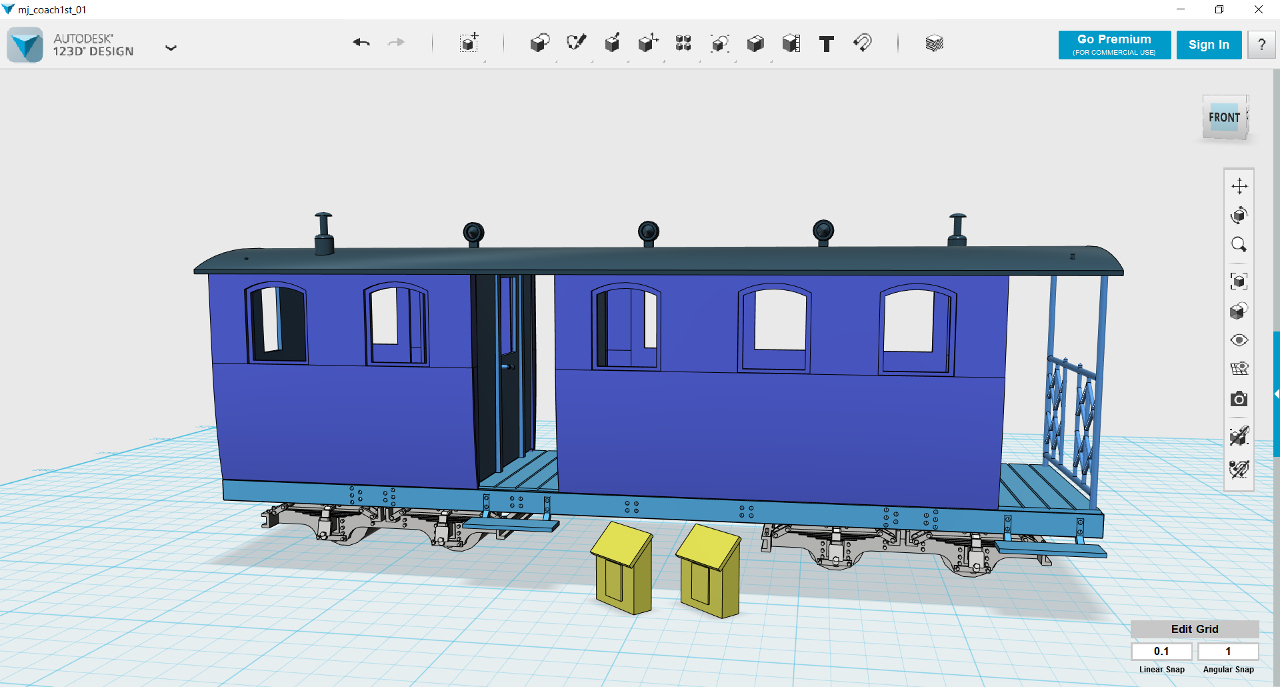Take a screenshot with the camera icon
The width and height of the screenshot is (1280, 687).
tap(1239, 399)
